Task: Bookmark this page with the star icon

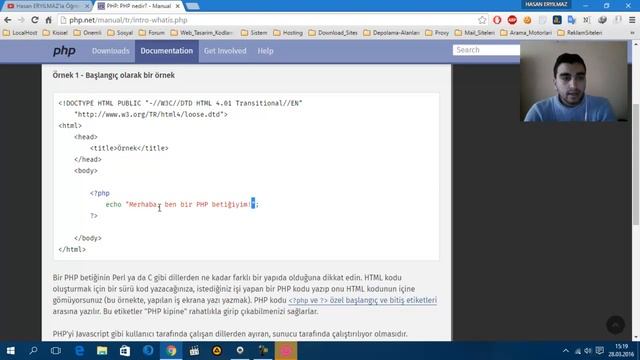Action: pyautogui.click(x=482, y=20)
